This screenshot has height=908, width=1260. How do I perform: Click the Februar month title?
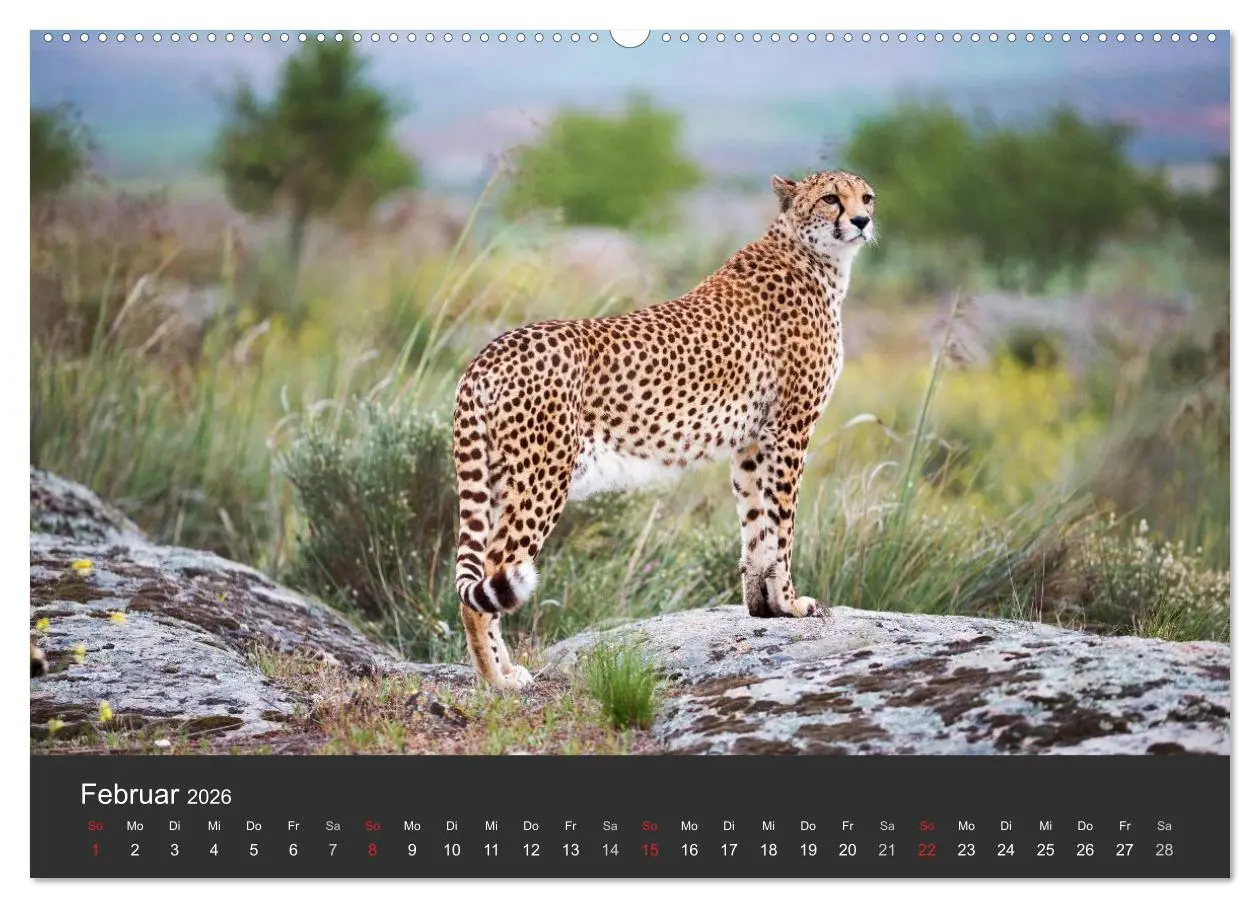(x=131, y=794)
